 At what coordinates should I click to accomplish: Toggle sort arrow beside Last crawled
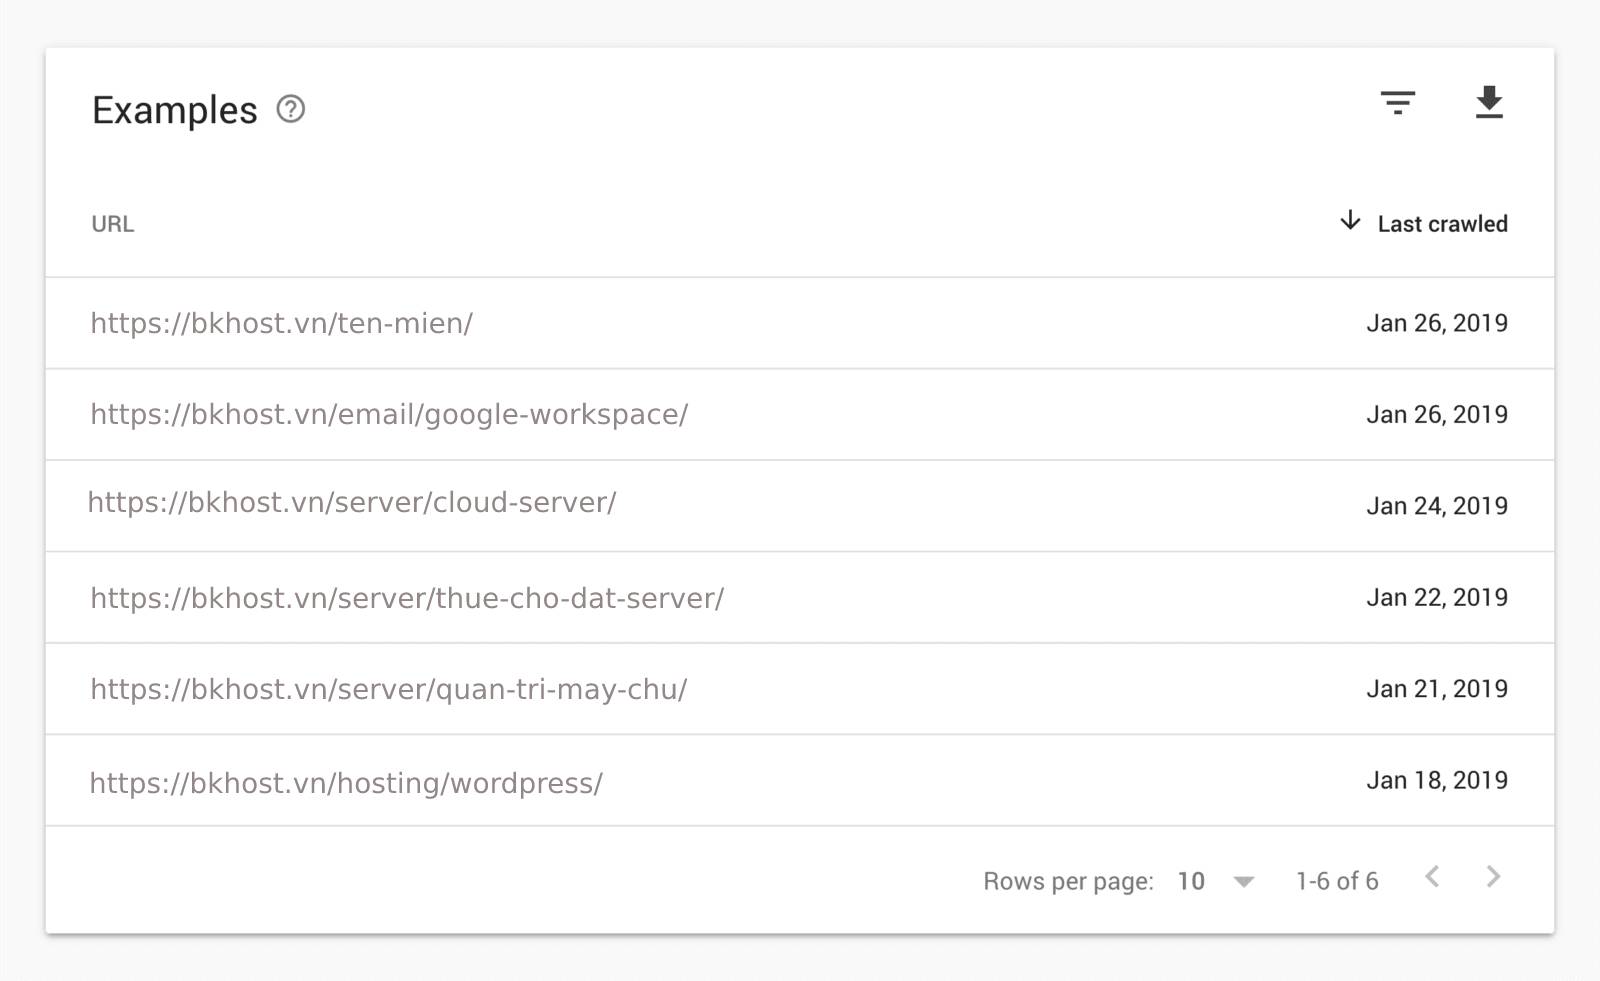coord(1350,221)
